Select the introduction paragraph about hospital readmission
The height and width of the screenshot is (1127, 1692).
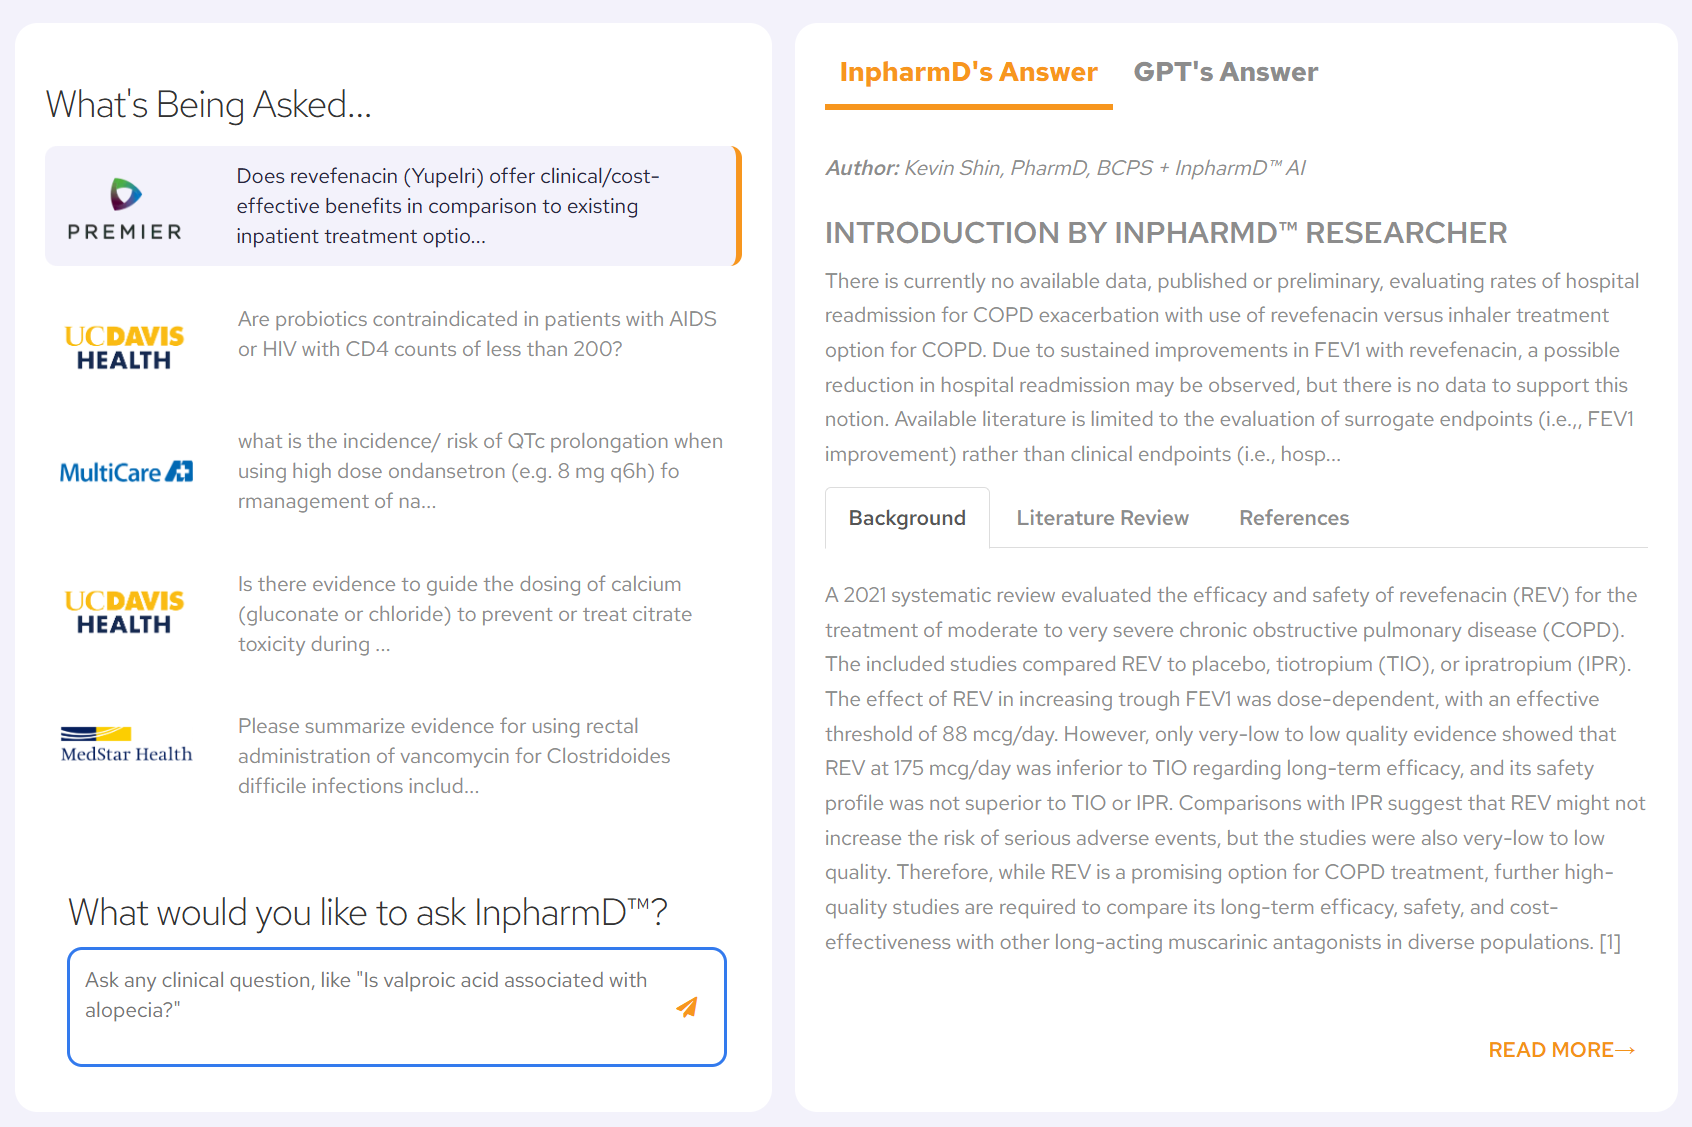point(1232,367)
